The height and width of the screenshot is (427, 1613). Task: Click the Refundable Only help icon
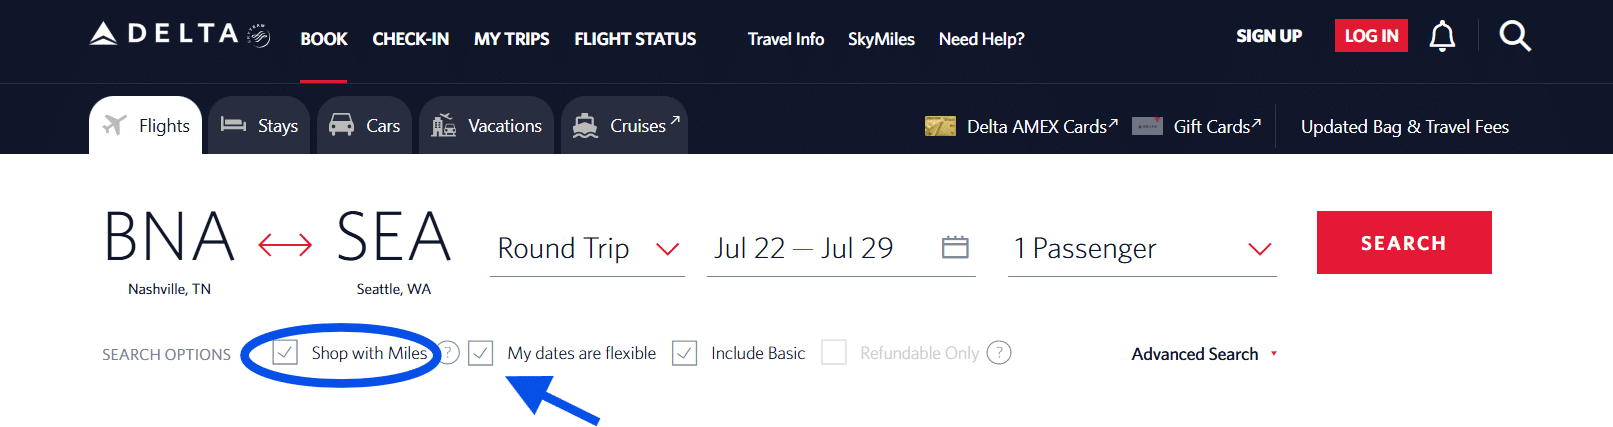pos(999,353)
